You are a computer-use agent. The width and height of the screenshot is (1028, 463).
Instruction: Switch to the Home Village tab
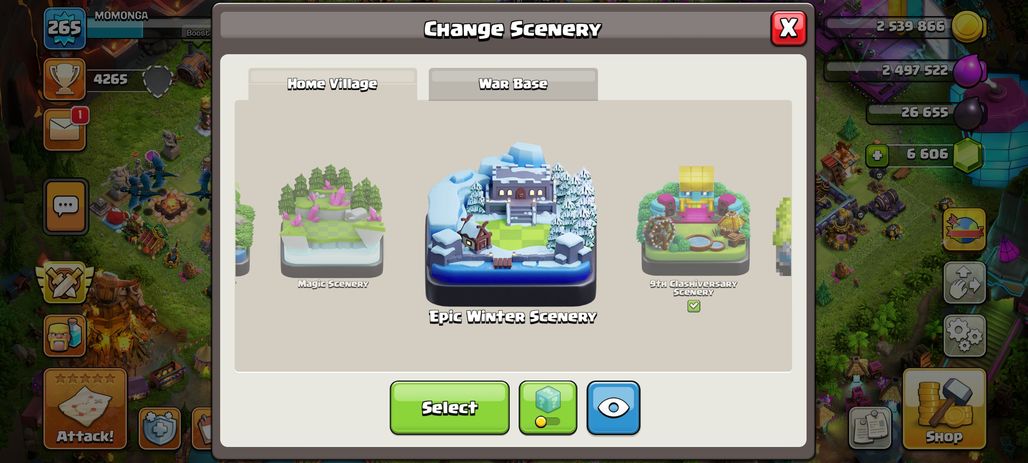pyautogui.click(x=332, y=84)
